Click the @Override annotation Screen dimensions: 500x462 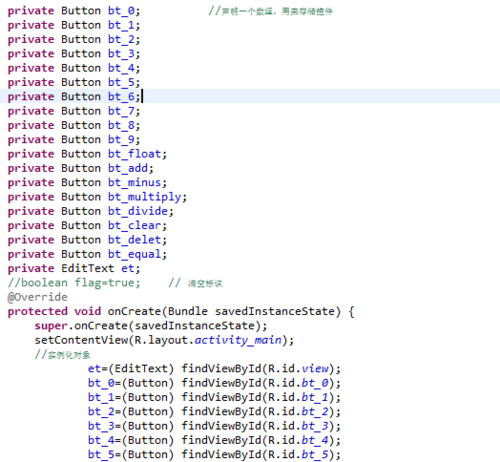point(37,297)
